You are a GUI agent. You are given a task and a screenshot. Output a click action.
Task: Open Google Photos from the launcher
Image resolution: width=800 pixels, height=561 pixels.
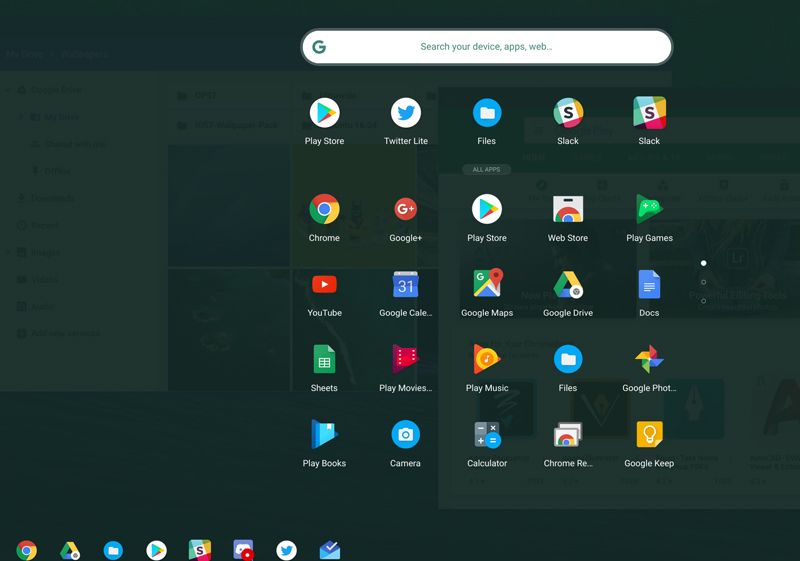[649, 360]
